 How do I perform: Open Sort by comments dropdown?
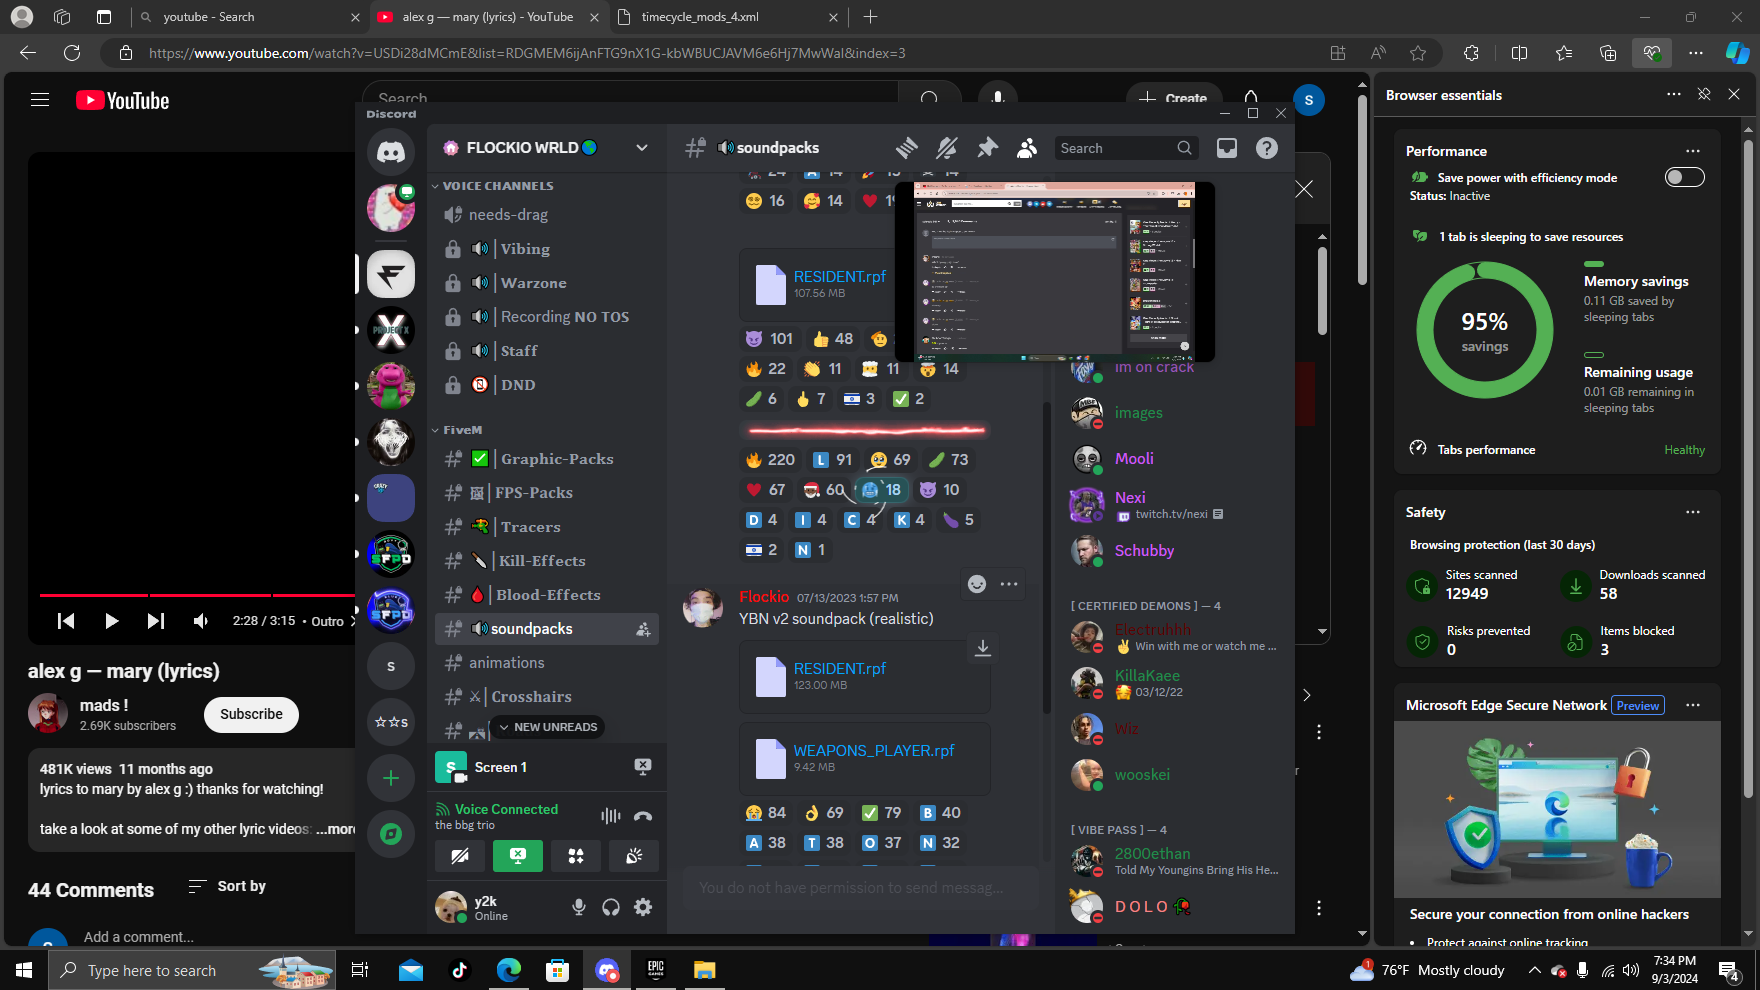227,886
